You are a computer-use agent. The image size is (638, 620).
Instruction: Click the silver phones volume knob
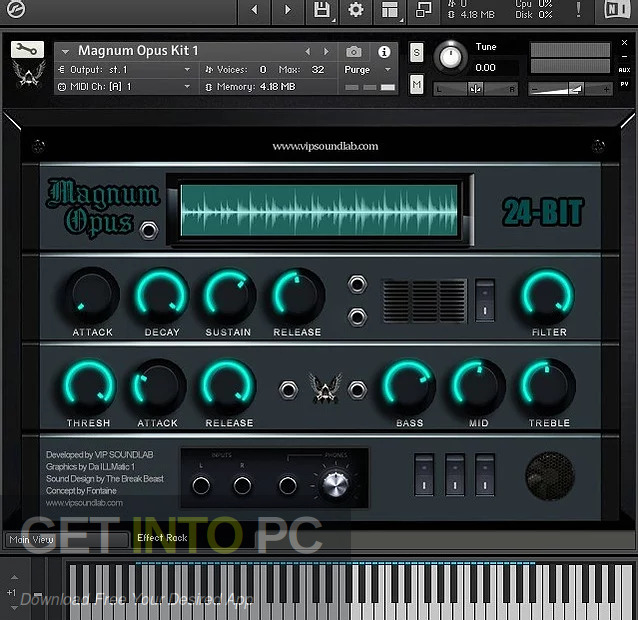tap(335, 484)
